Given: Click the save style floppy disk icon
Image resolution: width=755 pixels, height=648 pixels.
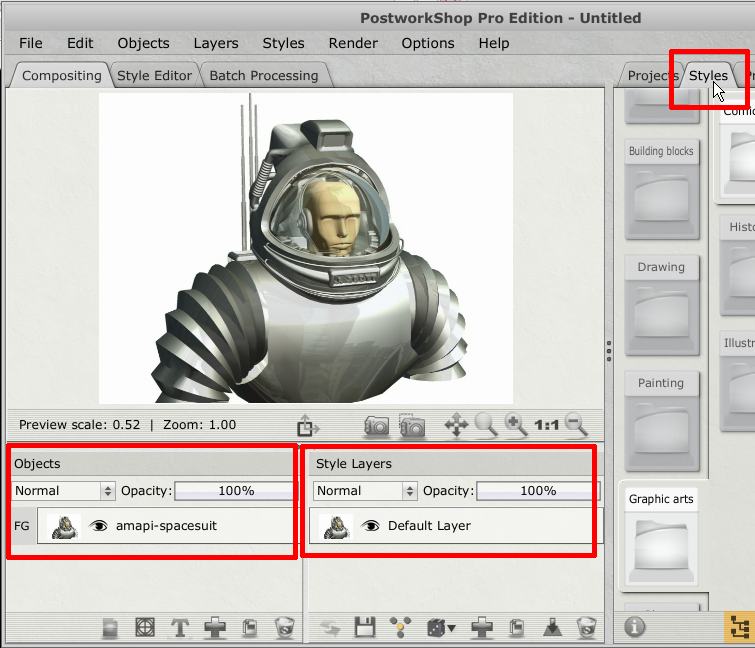Looking at the screenshot, I should coord(365,628).
